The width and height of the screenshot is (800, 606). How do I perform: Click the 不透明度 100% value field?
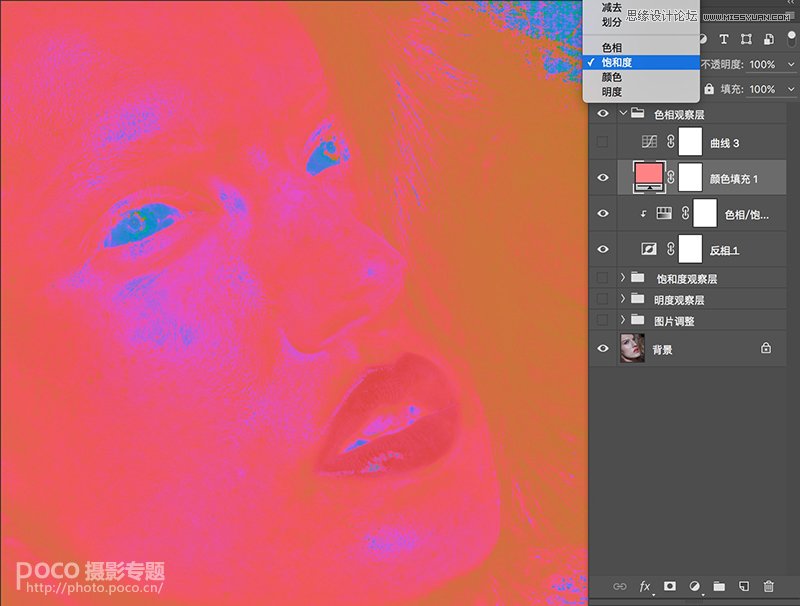pyautogui.click(x=763, y=64)
